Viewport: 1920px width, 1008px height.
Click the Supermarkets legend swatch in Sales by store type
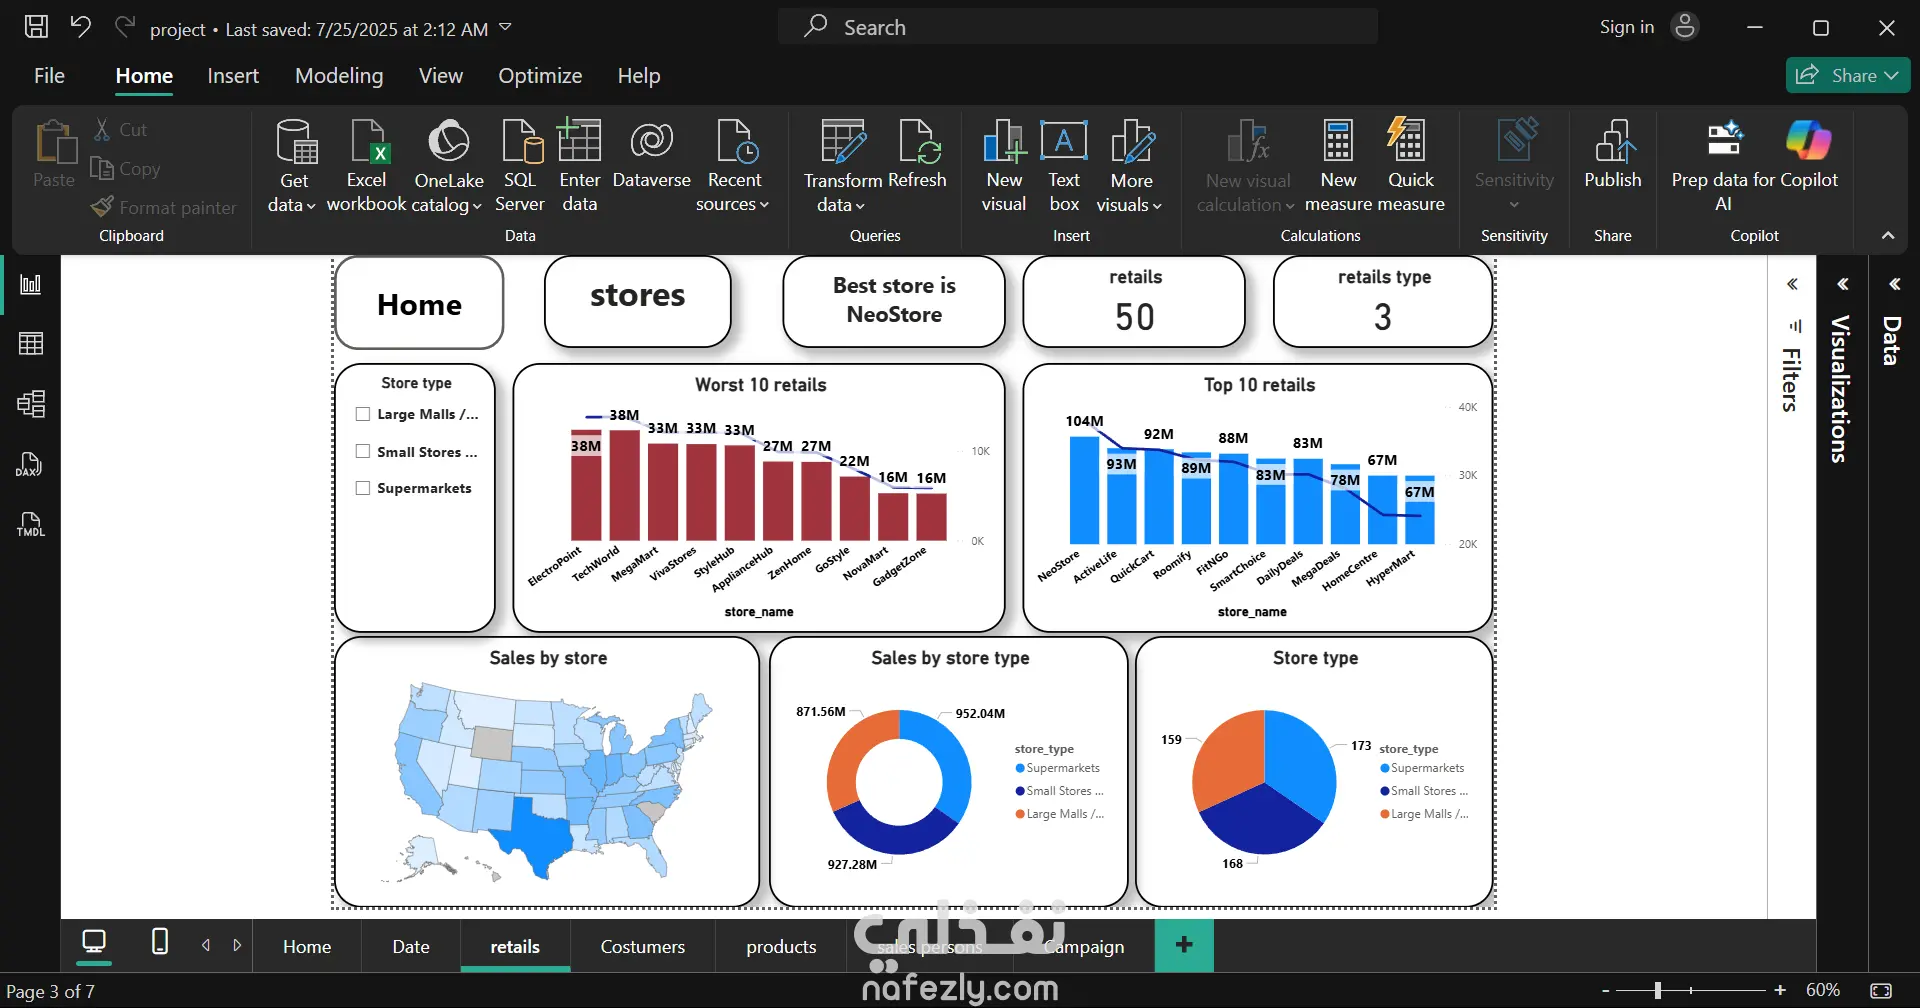(x=1020, y=768)
